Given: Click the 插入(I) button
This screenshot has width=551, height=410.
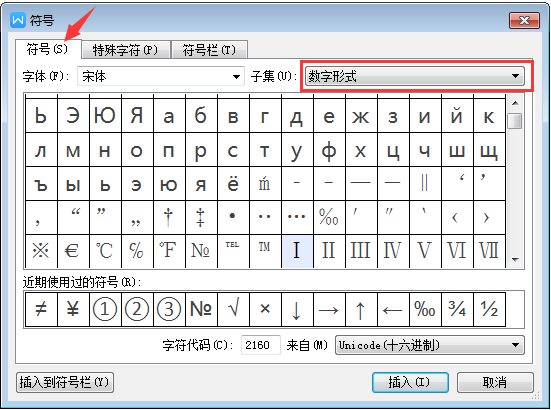Looking at the screenshot, I should click(410, 382).
